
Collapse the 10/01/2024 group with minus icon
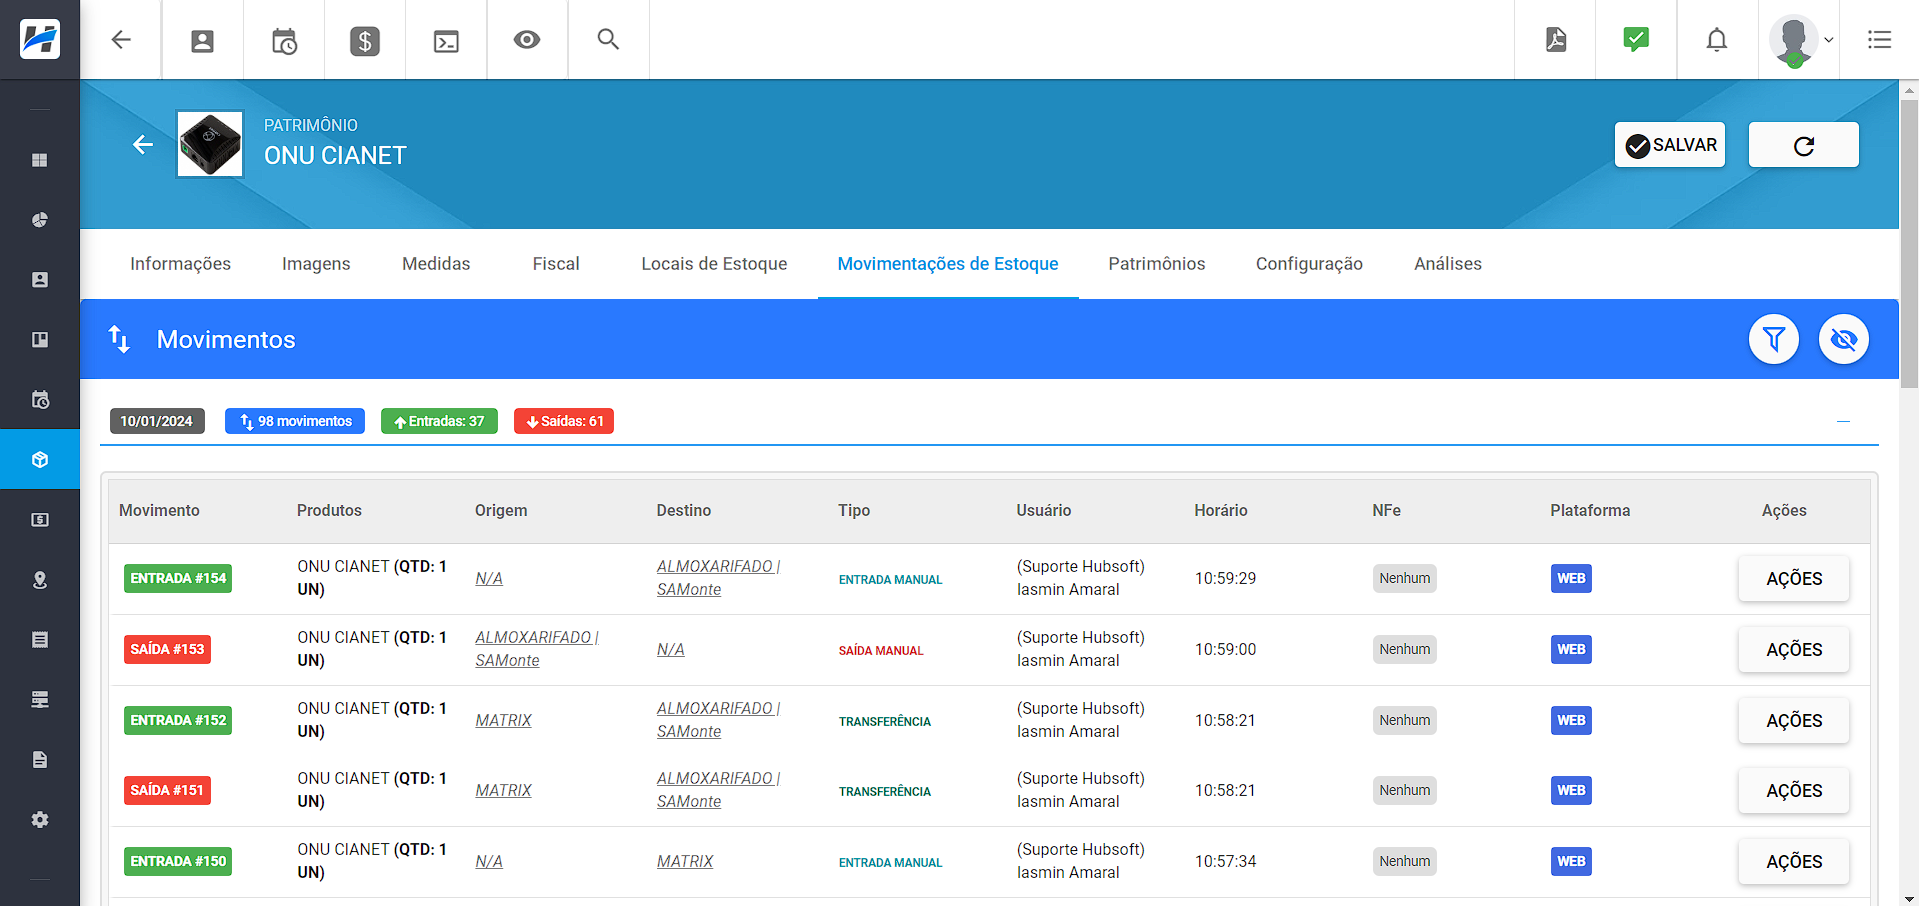tap(1843, 422)
